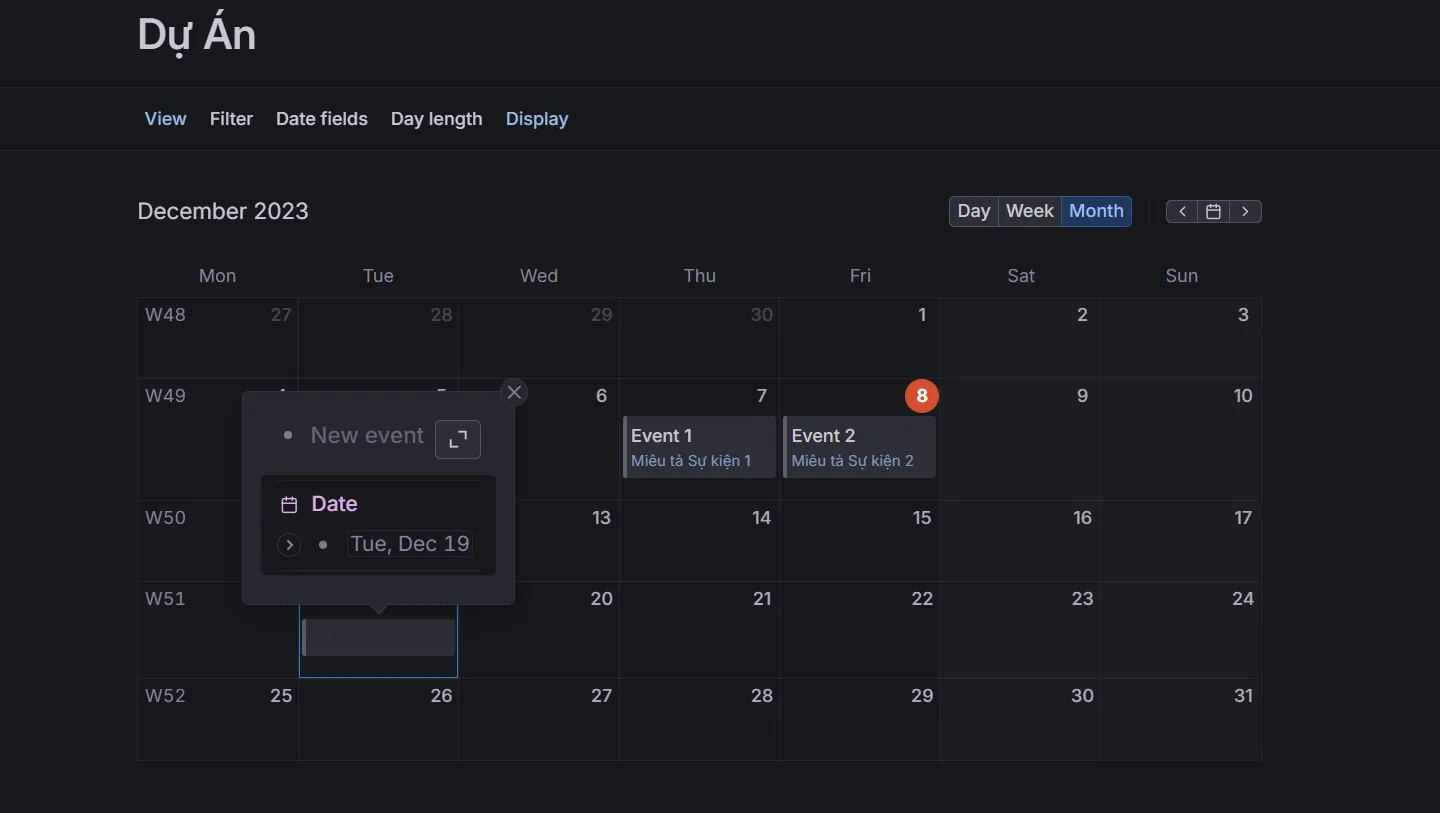Select week label W50

[x=165, y=518]
